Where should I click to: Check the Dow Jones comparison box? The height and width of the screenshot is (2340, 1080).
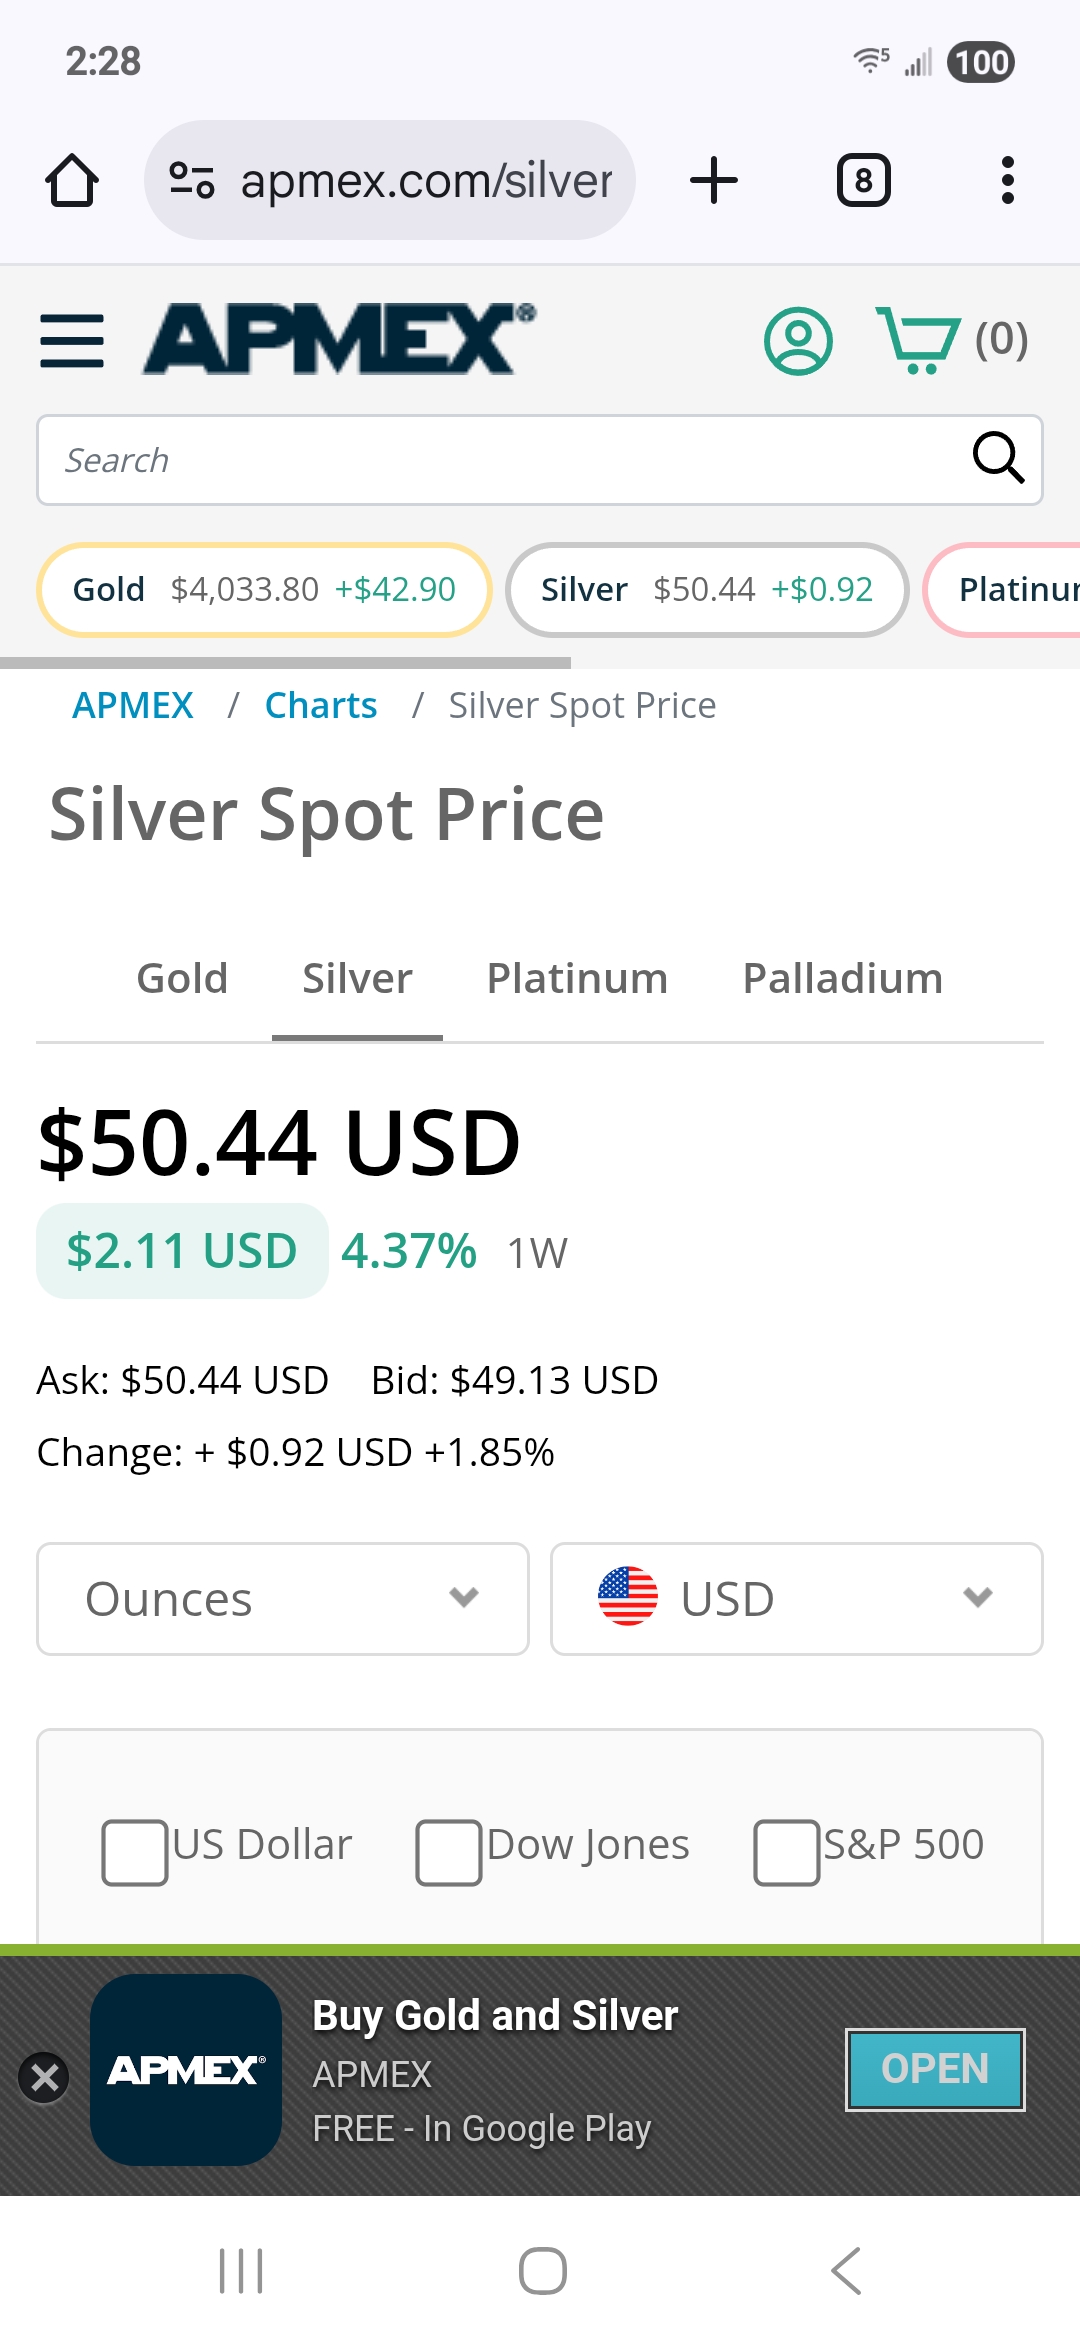449,1853
